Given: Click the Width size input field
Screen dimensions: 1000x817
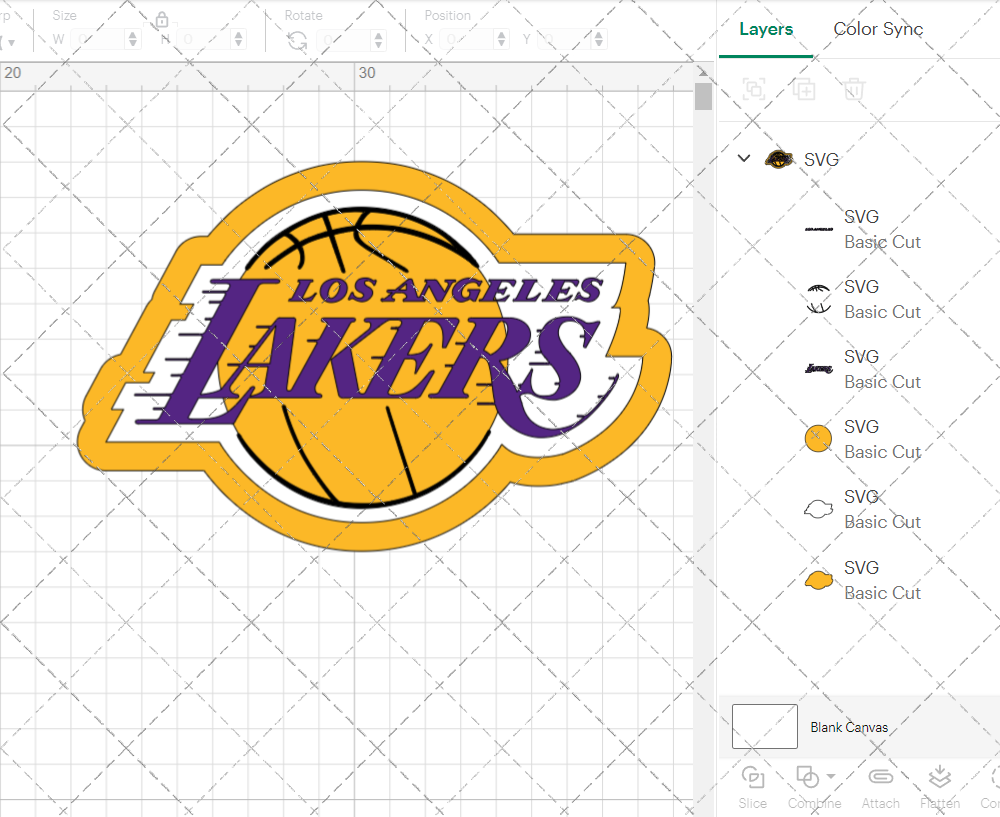Looking at the screenshot, I should [98, 40].
